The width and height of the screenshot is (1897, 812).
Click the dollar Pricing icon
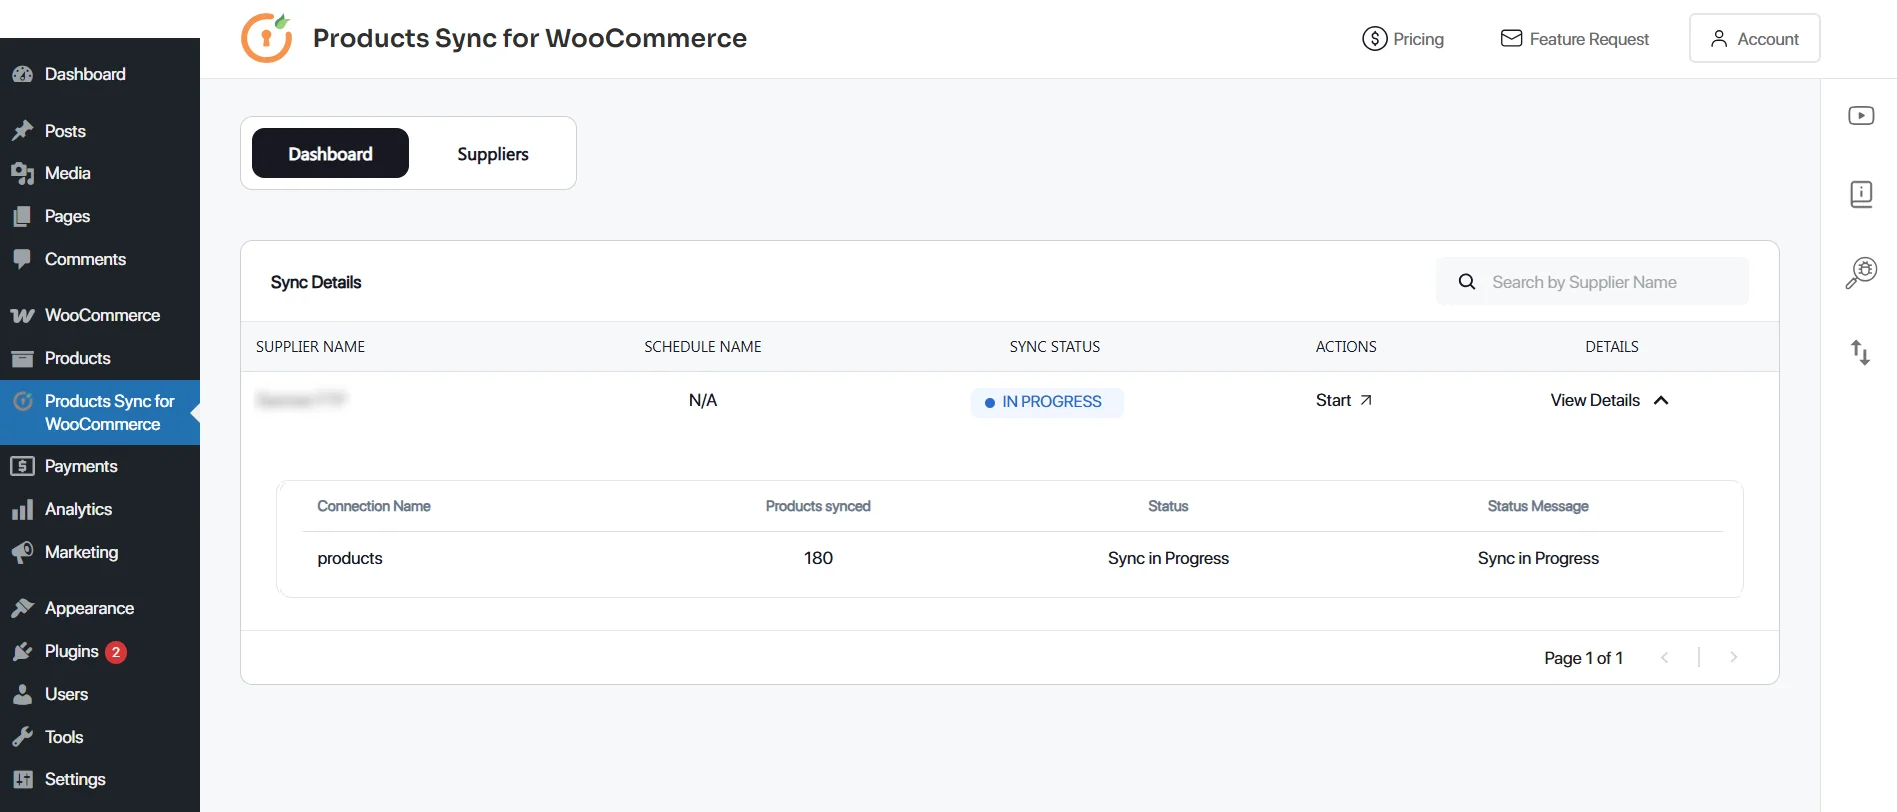pos(1375,39)
